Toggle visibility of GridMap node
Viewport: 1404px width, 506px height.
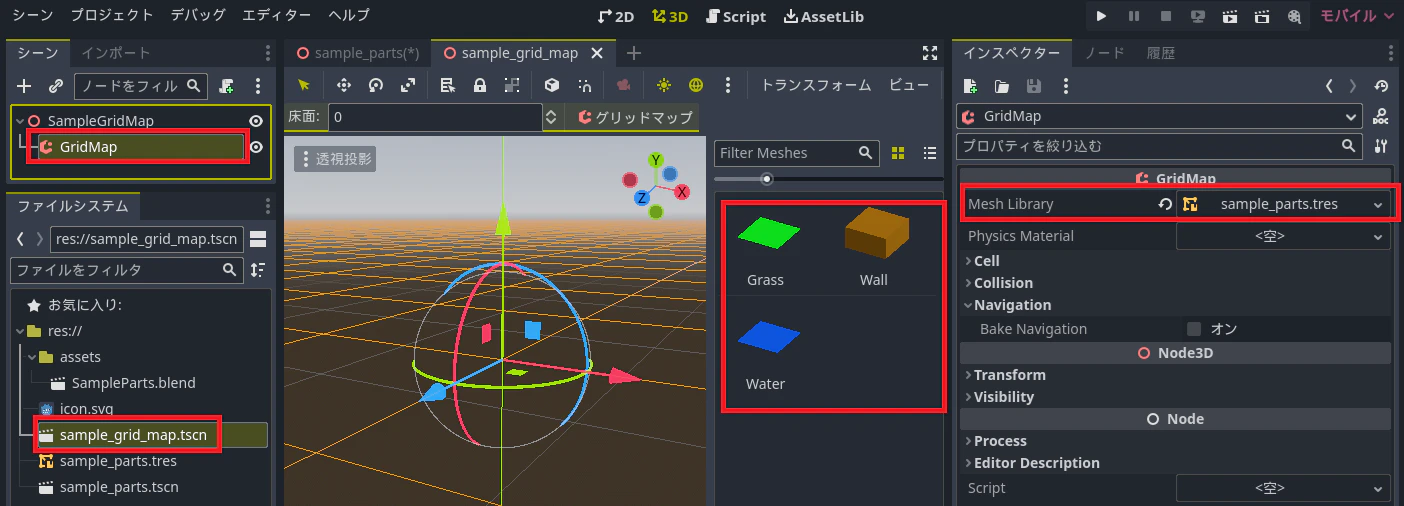point(257,147)
